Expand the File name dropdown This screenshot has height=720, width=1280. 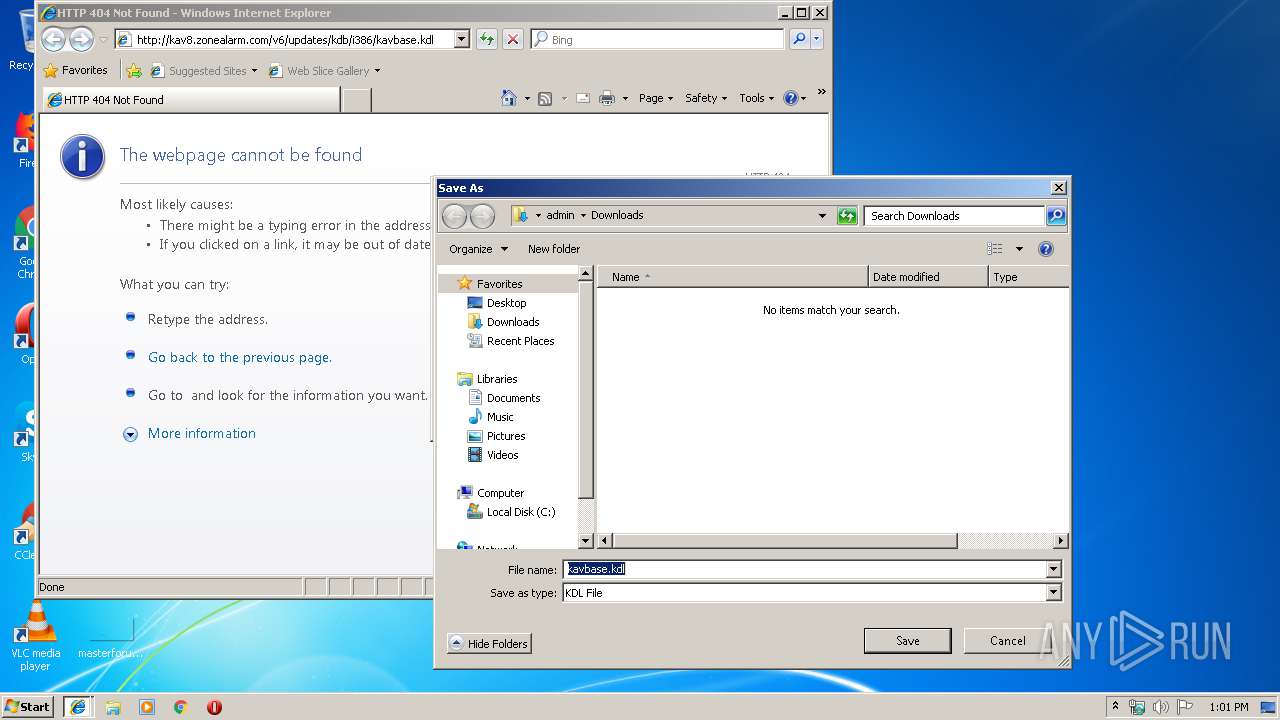pyautogui.click(x=1053, y=569)
